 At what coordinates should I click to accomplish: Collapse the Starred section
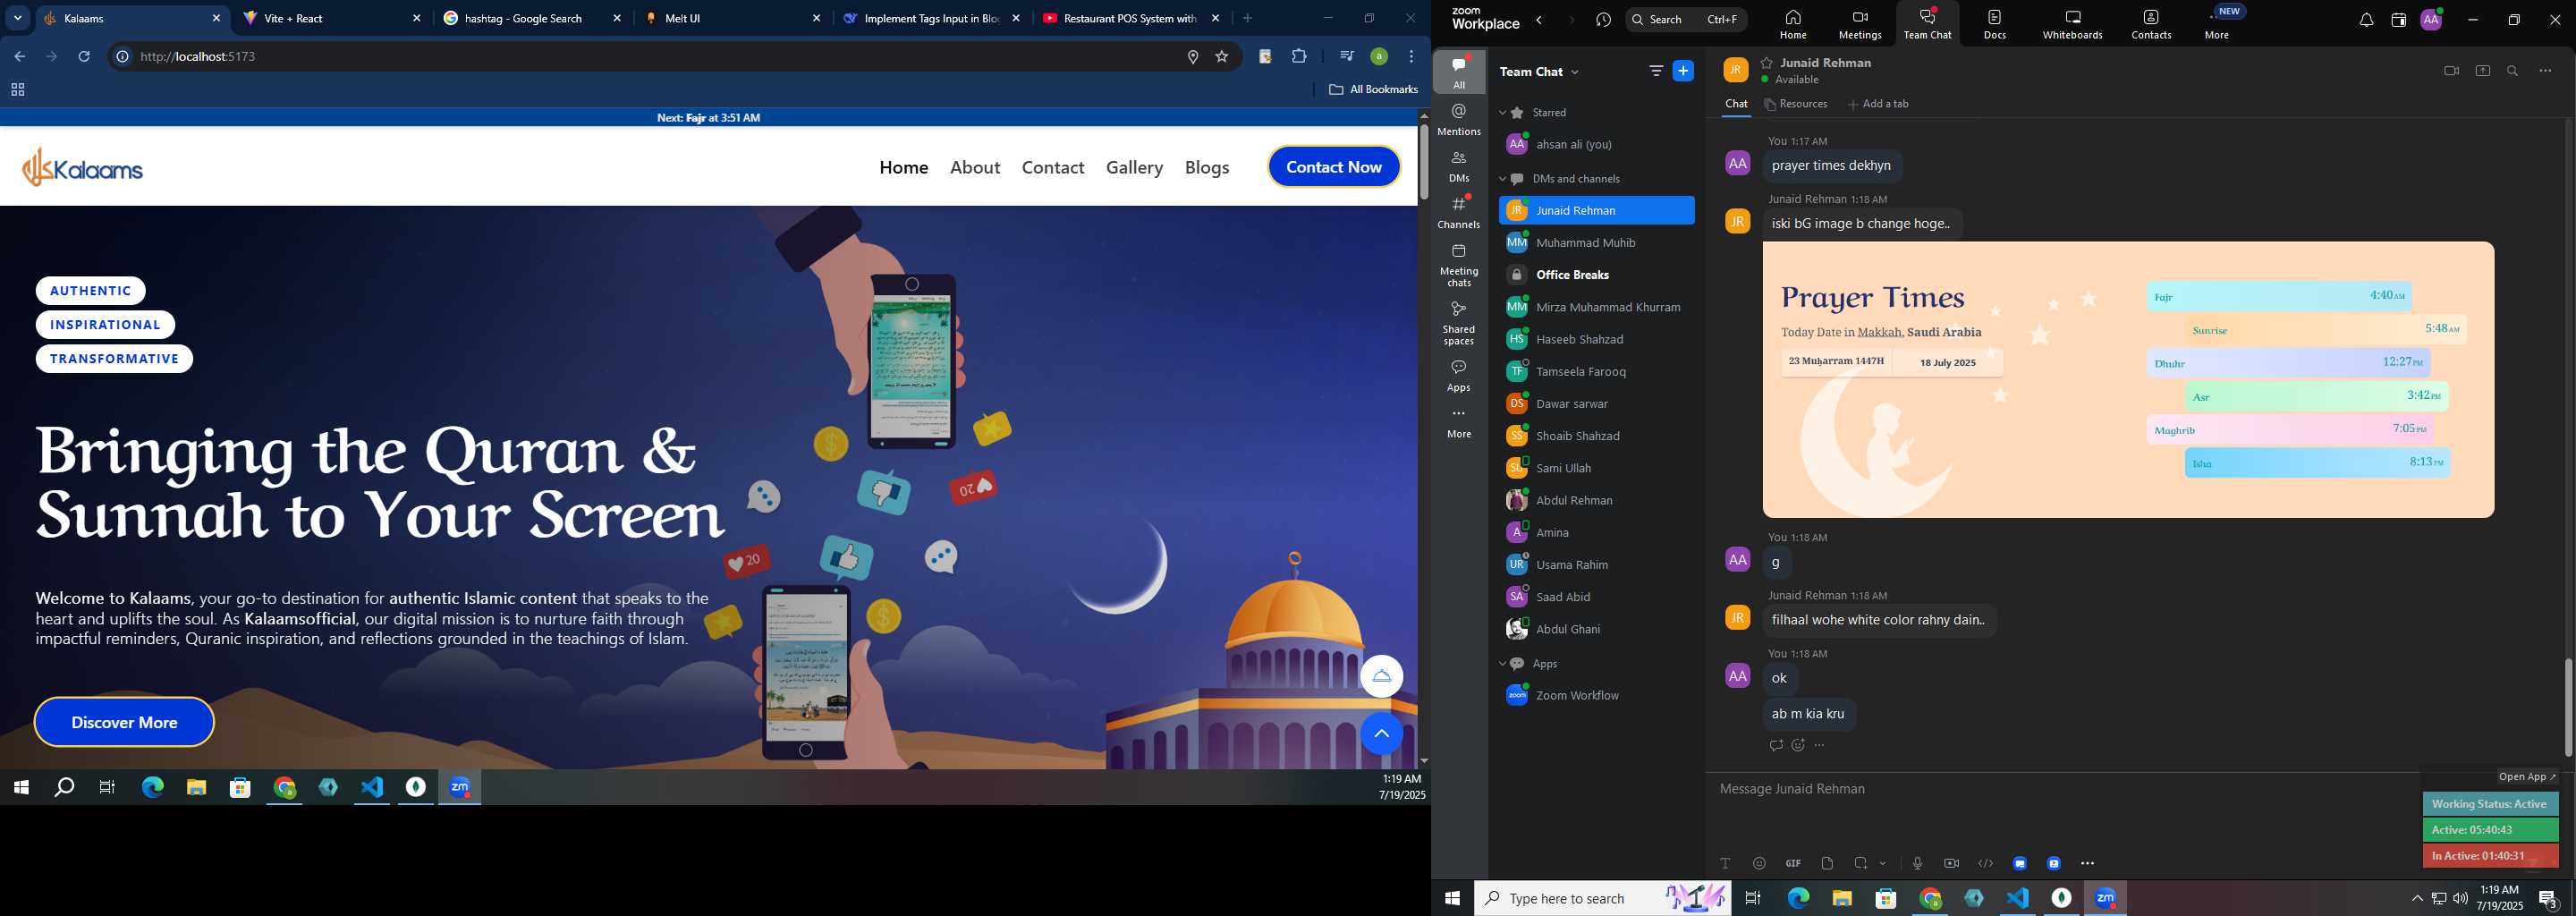point(1502,113)
